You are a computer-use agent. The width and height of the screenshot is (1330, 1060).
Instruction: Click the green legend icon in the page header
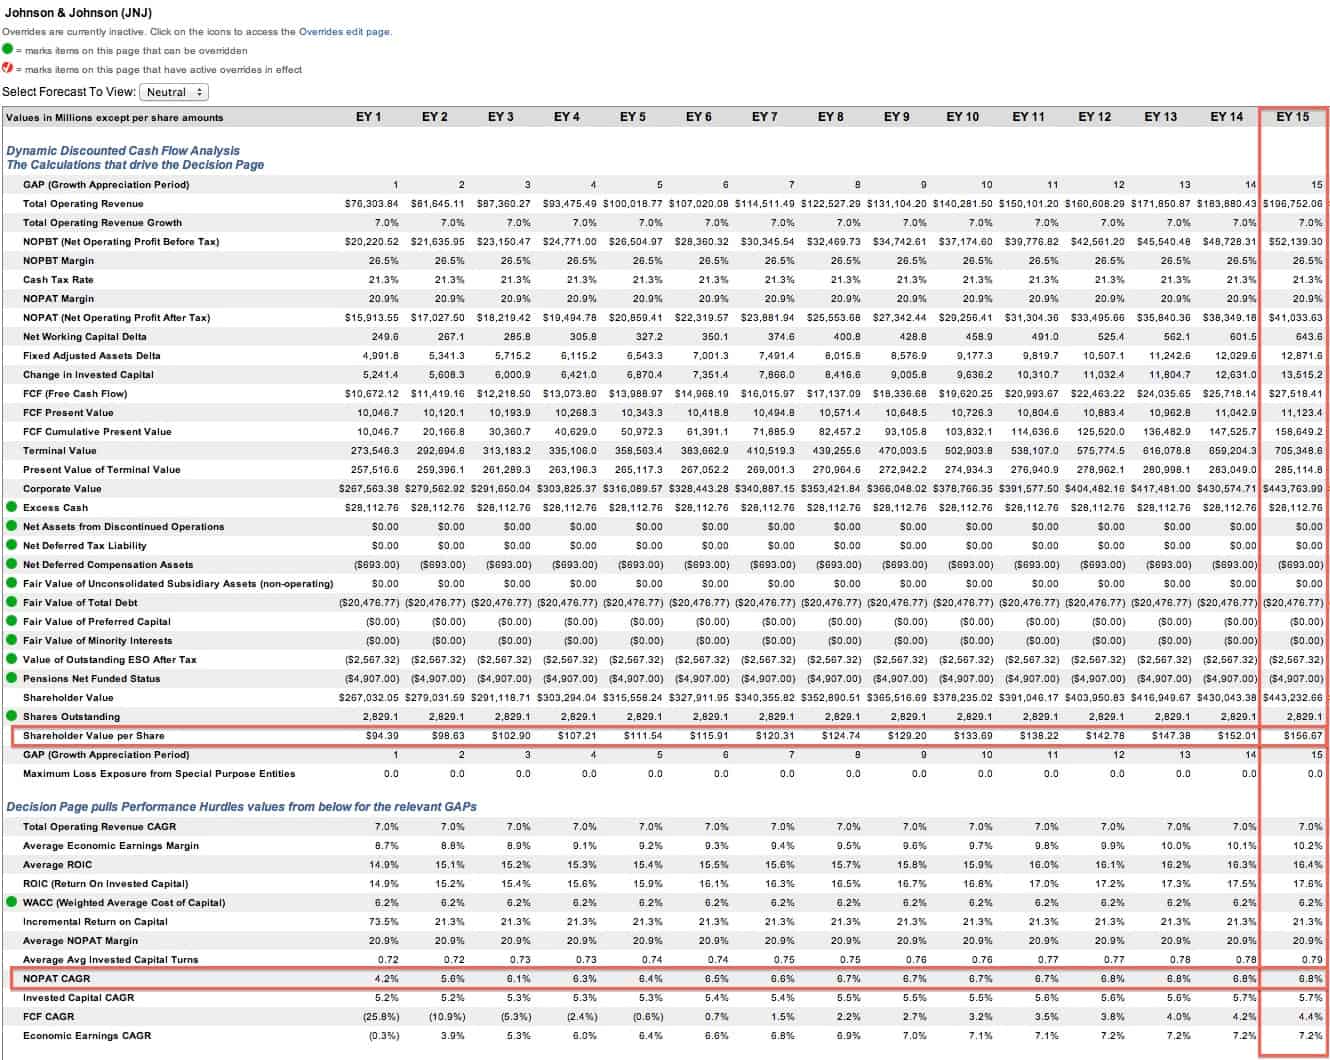(8, 48)
